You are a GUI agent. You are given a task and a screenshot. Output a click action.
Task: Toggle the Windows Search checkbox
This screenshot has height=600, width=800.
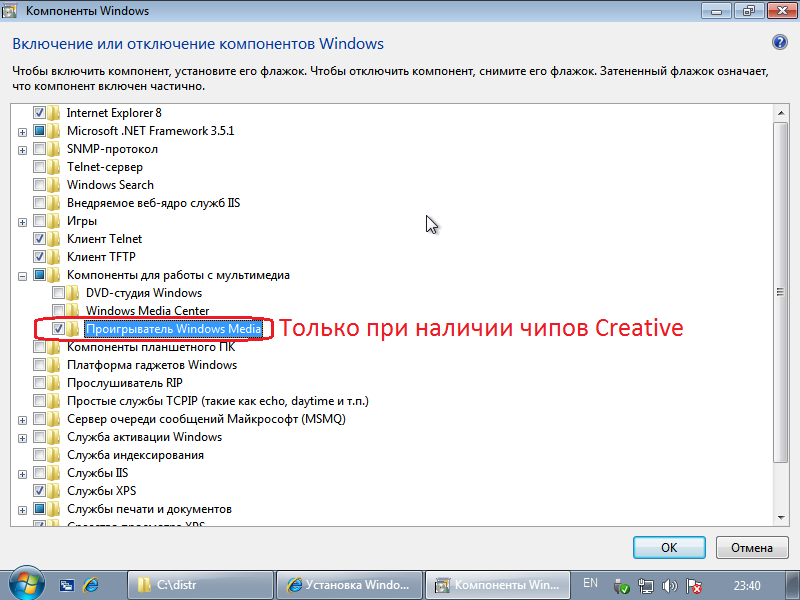(40, 185)
